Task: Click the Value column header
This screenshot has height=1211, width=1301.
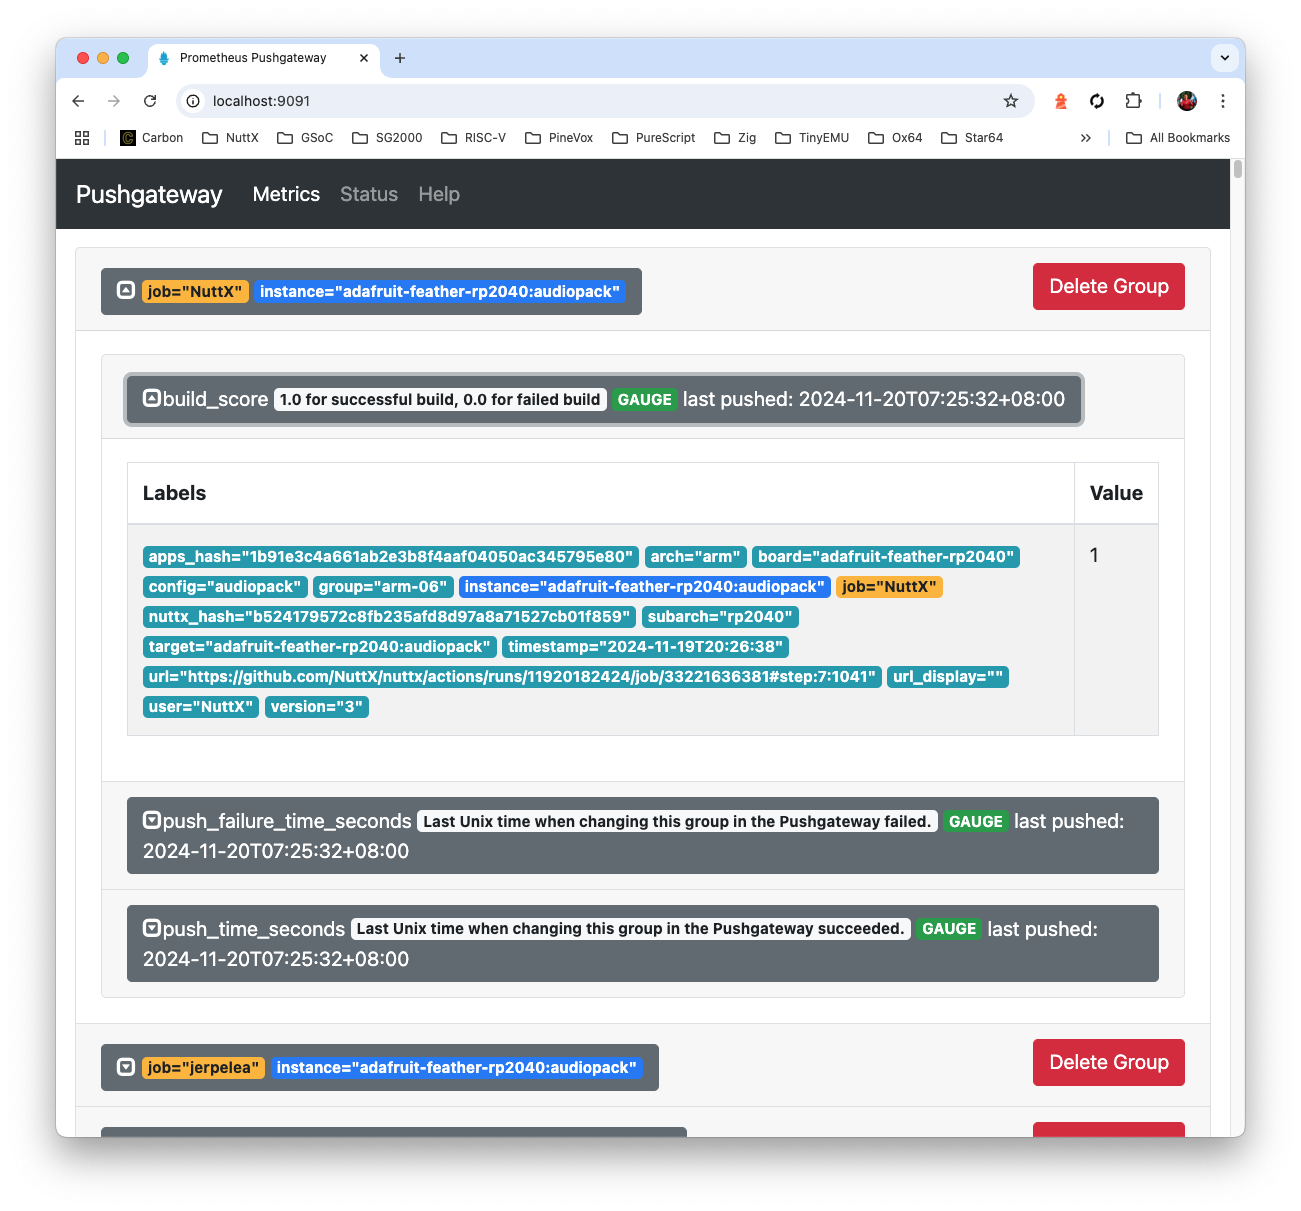Action: click(x=1116, y=493)
